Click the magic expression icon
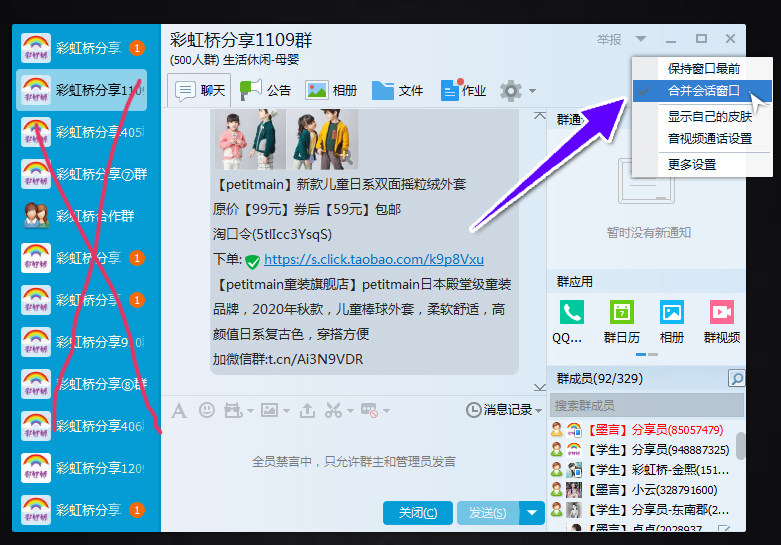Image resolution: width=781 pixels, height=545 pixels. point(233,410)
